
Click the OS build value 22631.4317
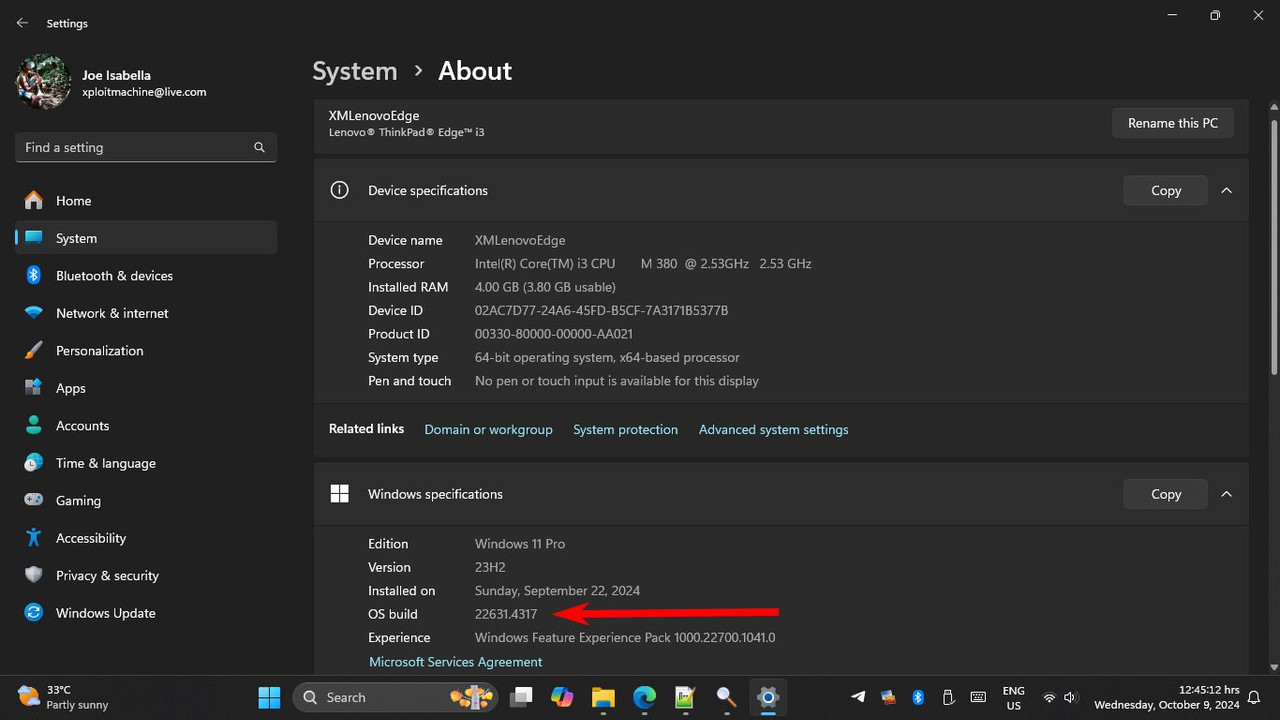coord(506,614)
